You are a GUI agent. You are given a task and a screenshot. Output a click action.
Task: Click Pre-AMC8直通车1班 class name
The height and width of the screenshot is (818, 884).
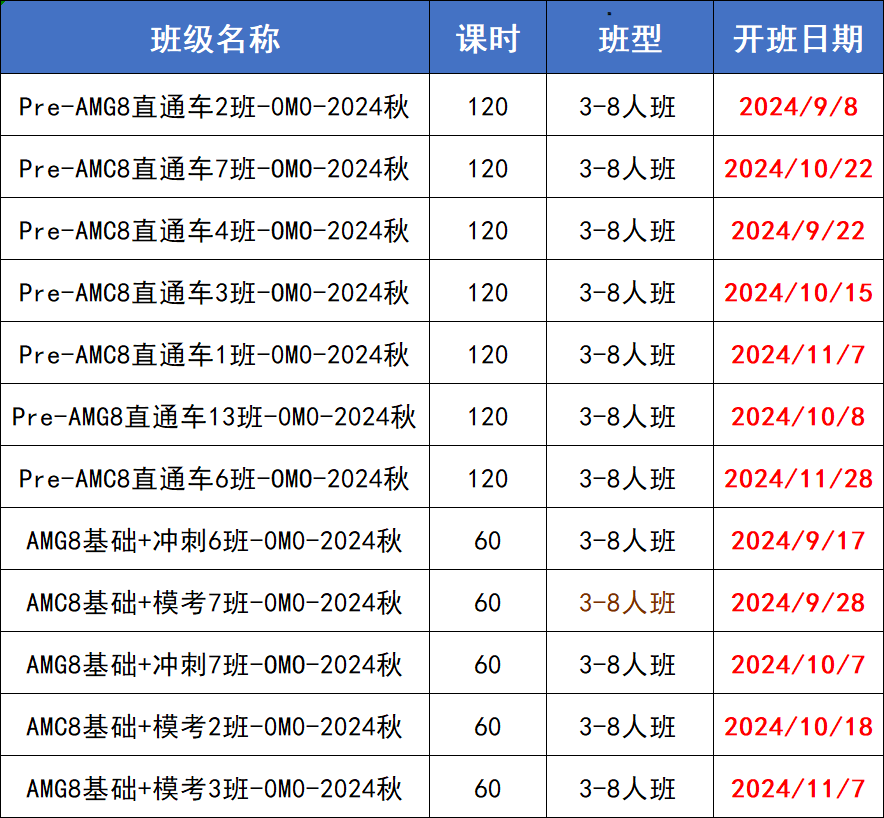(x=214, y=355)
